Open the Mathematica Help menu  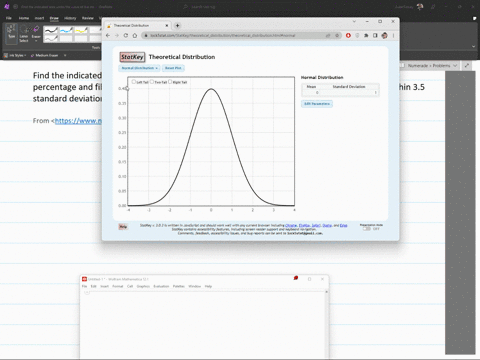click(208, 286)
